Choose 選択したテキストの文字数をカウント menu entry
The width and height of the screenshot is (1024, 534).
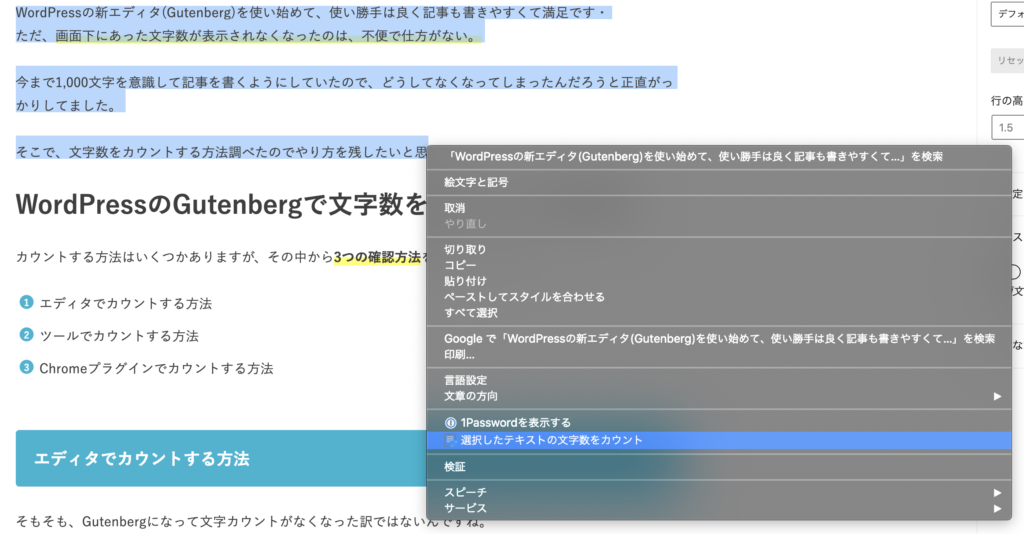click(x=718, y=441)
